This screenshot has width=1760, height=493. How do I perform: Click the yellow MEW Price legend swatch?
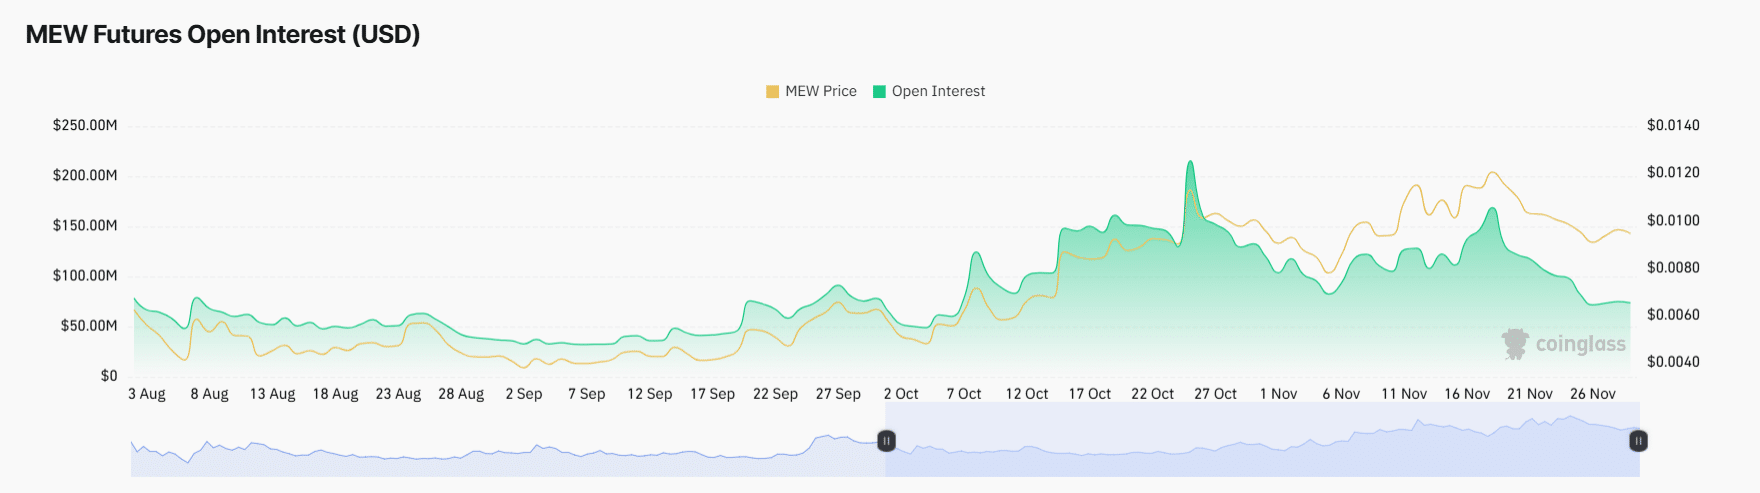772,92
